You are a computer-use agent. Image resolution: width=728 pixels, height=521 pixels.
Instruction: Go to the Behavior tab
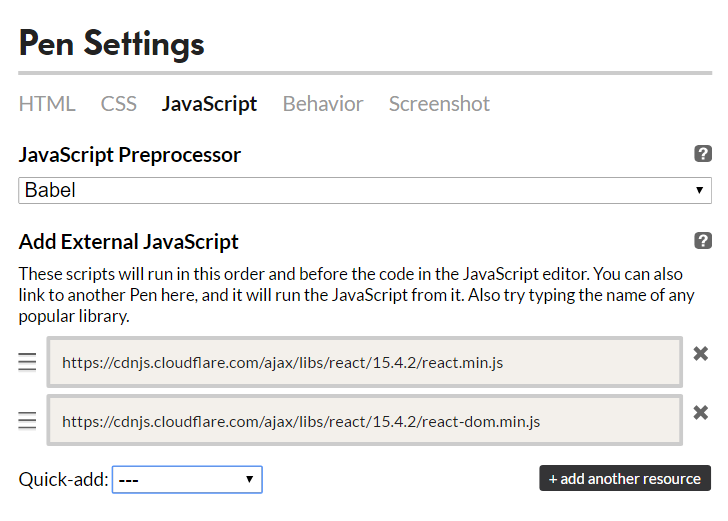coord(323,104)
